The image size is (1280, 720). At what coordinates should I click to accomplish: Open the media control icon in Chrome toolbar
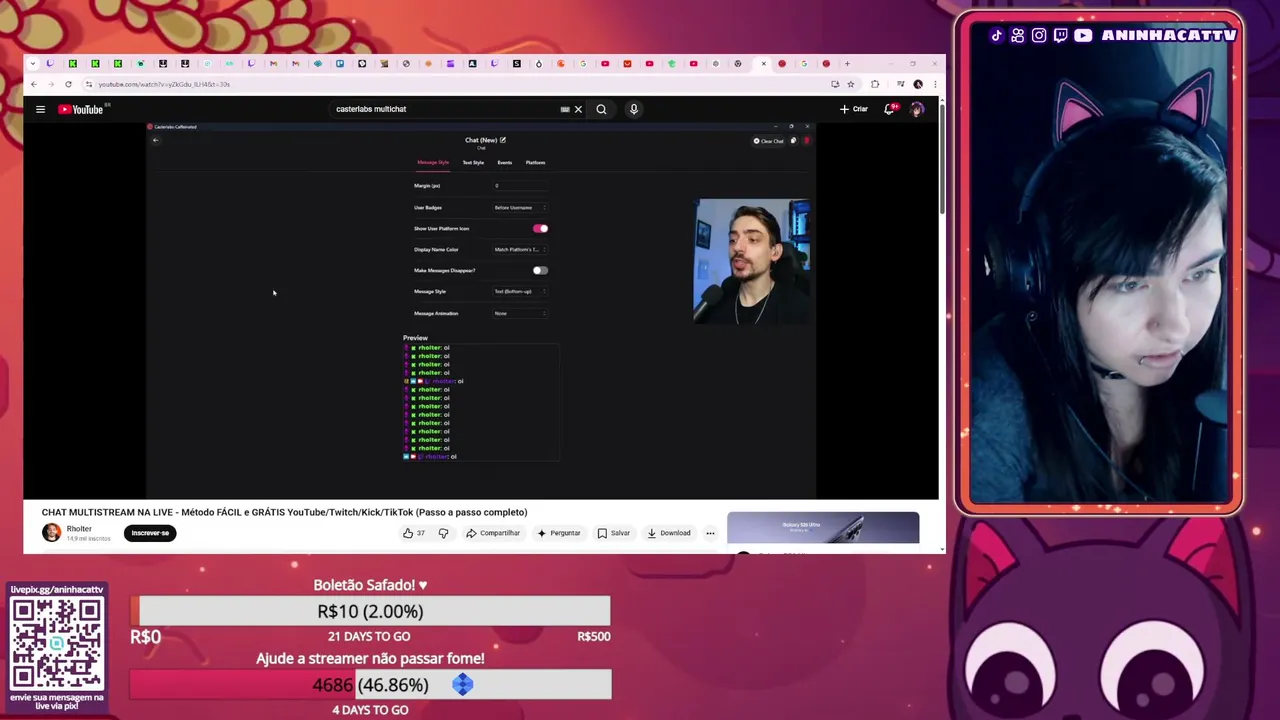point(900,84)
